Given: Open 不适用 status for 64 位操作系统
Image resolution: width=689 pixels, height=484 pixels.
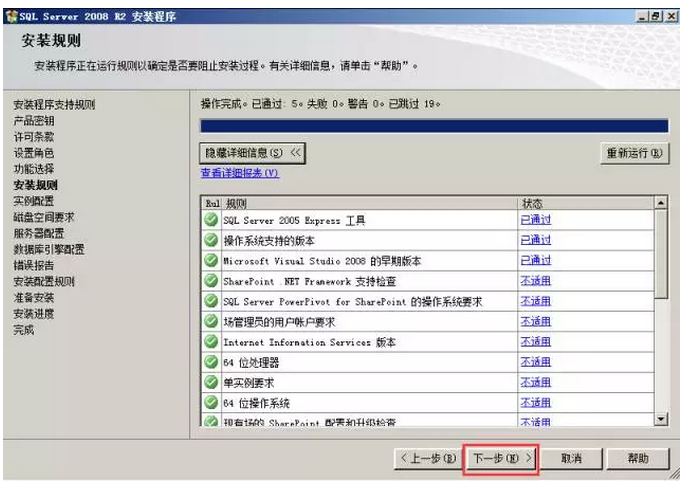Looking at the screenshot, I should click(x=536, y=402).
